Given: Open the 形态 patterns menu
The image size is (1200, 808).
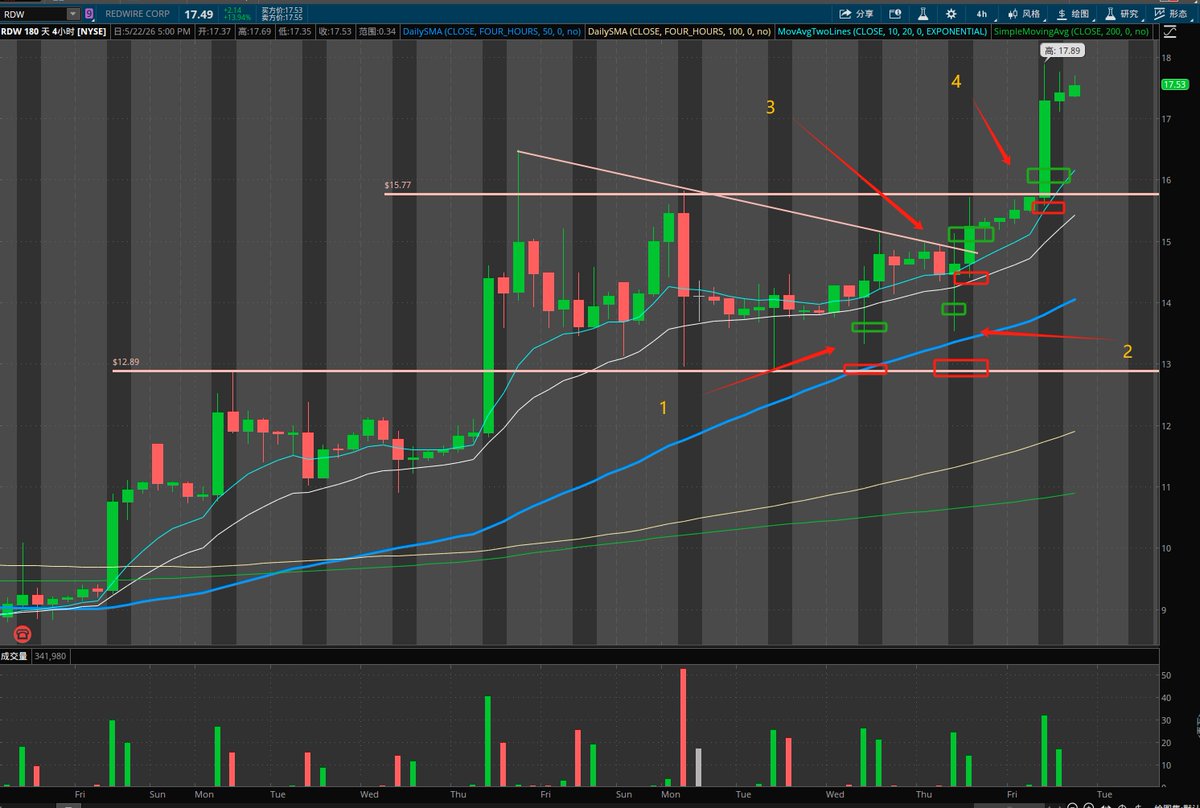Looking at the screenshot, I should 1172,14.
